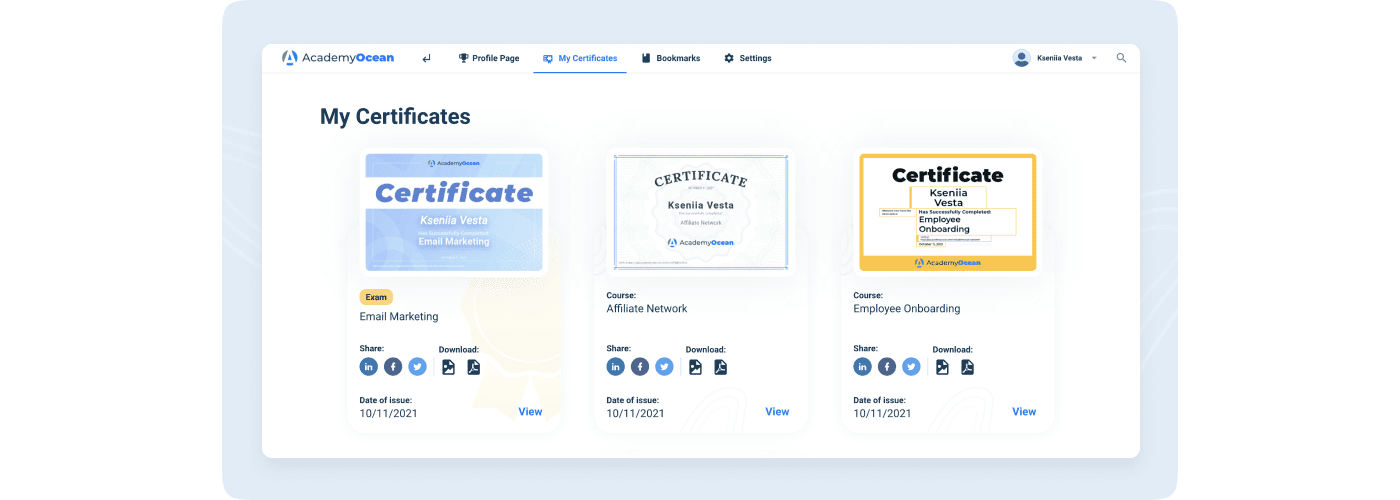Share Employee Onboarding certificate on Twitter
Screen dimensions: 1400x500
click(x=912, y=367)
